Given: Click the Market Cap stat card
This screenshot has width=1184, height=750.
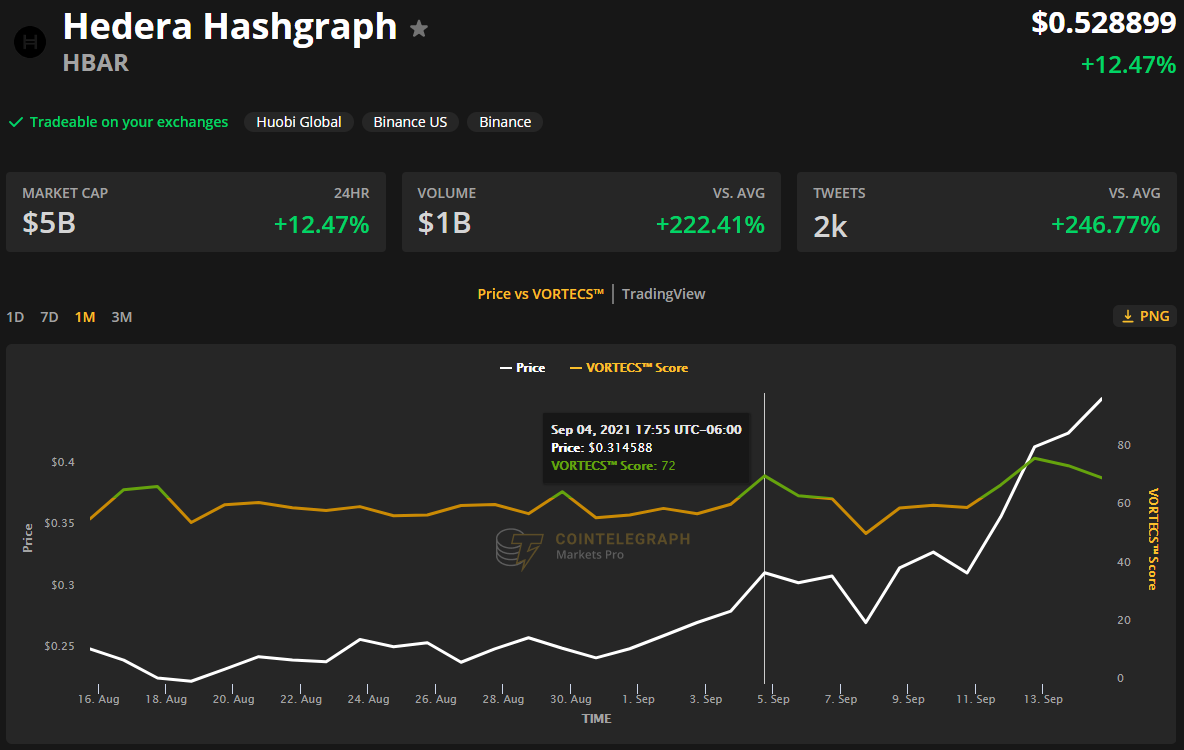Looking at the screenshot, I should [196, 212].
